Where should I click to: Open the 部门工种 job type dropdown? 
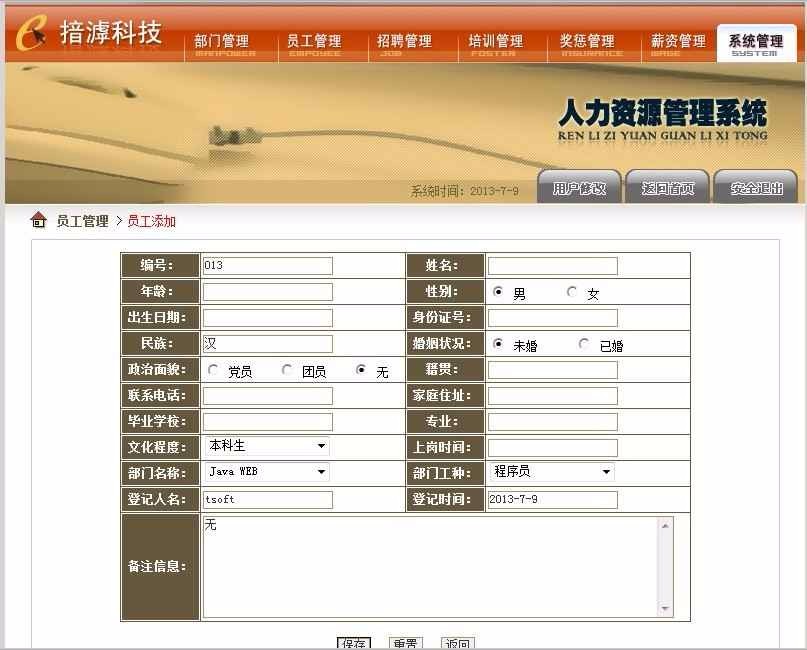point(605,472)
